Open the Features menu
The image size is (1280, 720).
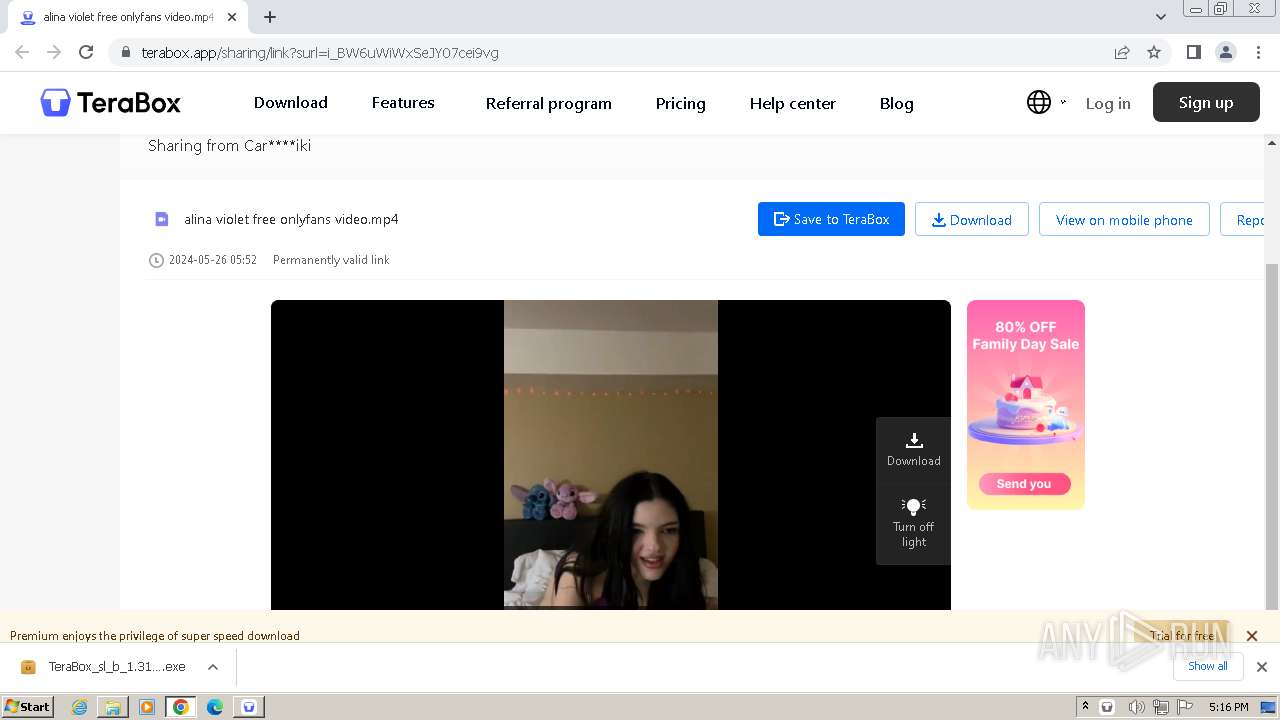click(x=403, y=103)
